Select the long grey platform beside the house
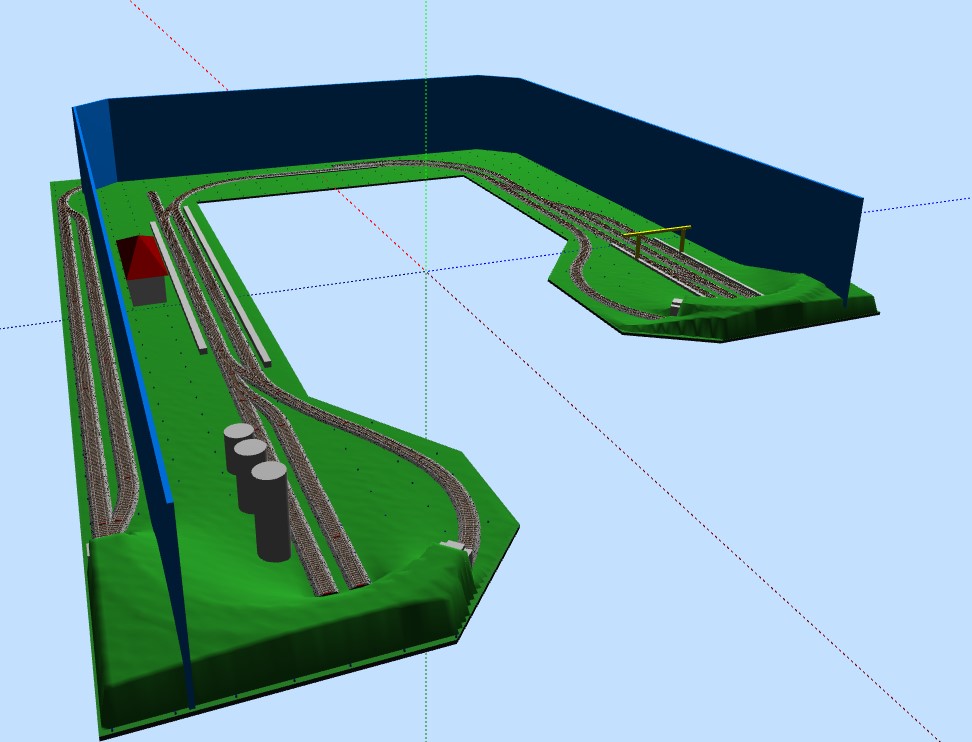Viewport: 972px width, 742px height. [179, 287]
